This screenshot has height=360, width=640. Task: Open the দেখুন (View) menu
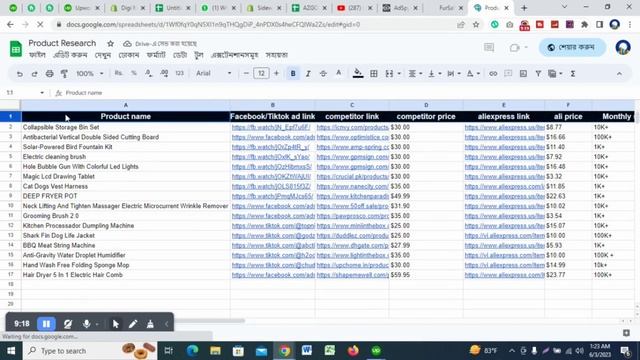[103, 55]
